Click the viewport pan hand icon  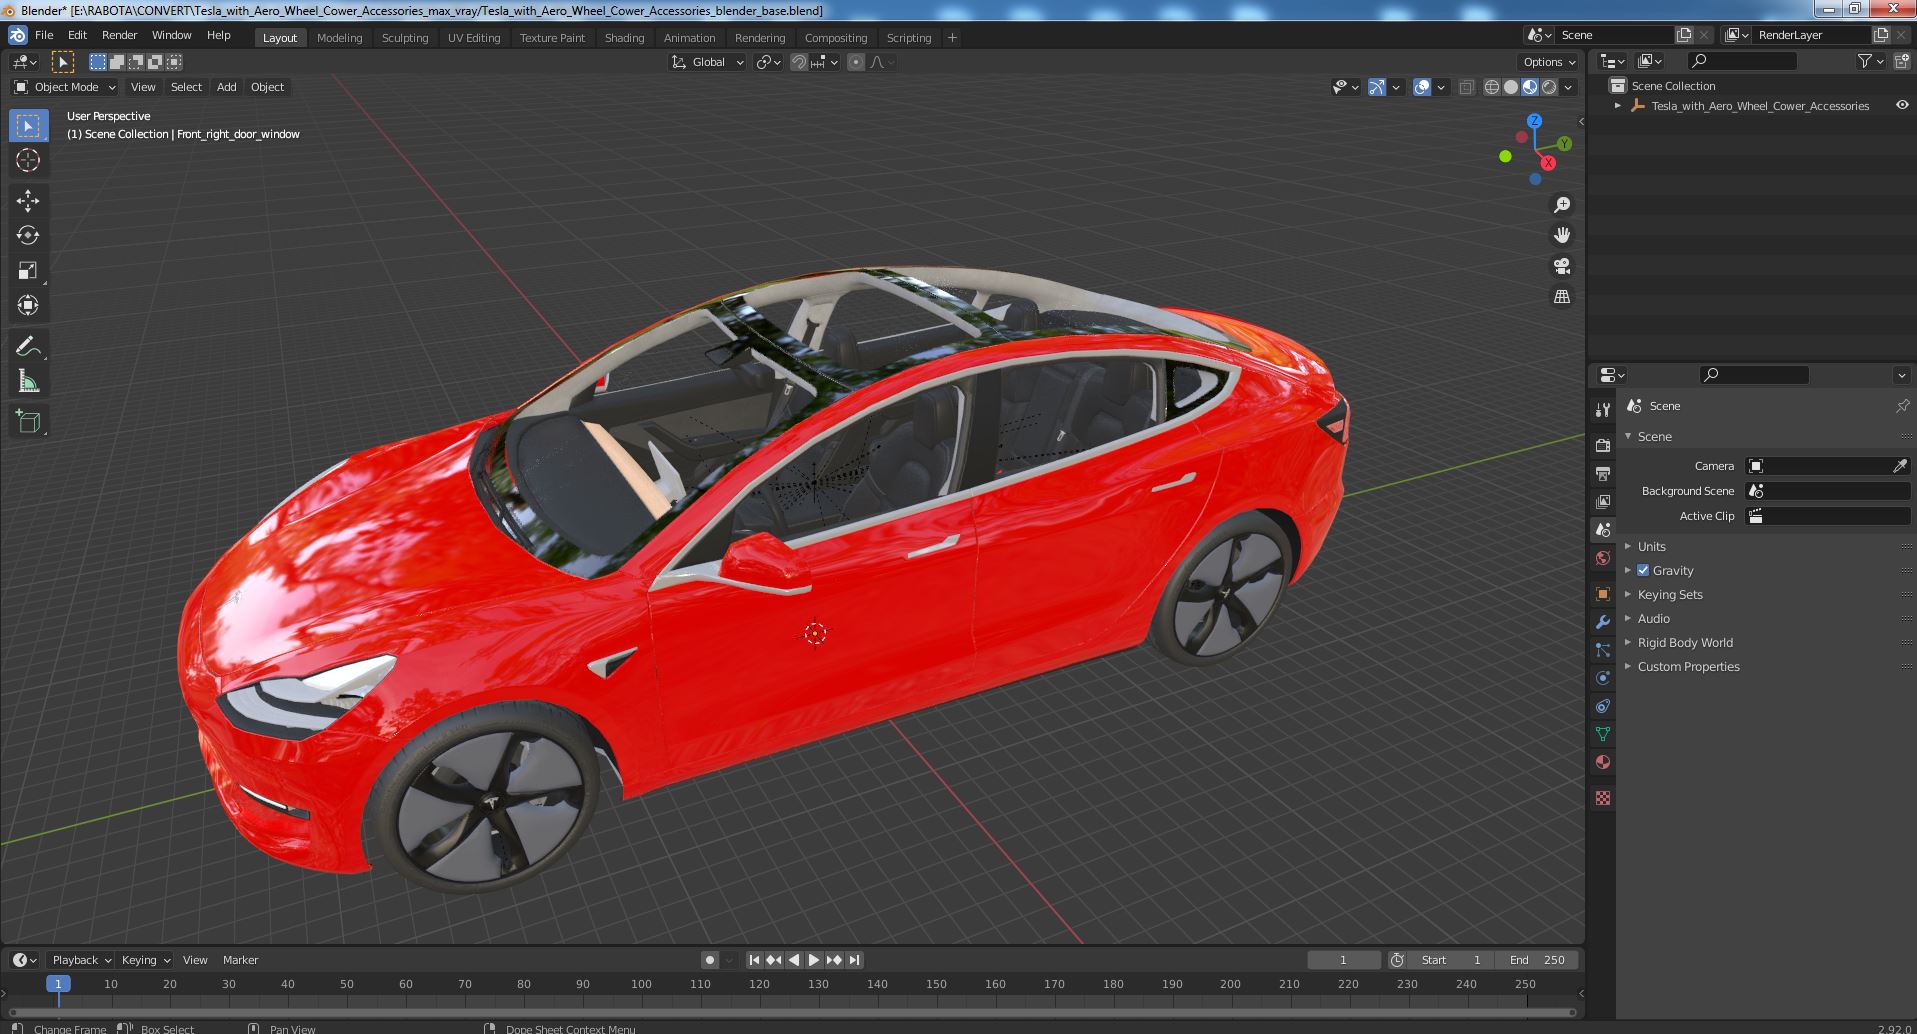coord(1561,235)
